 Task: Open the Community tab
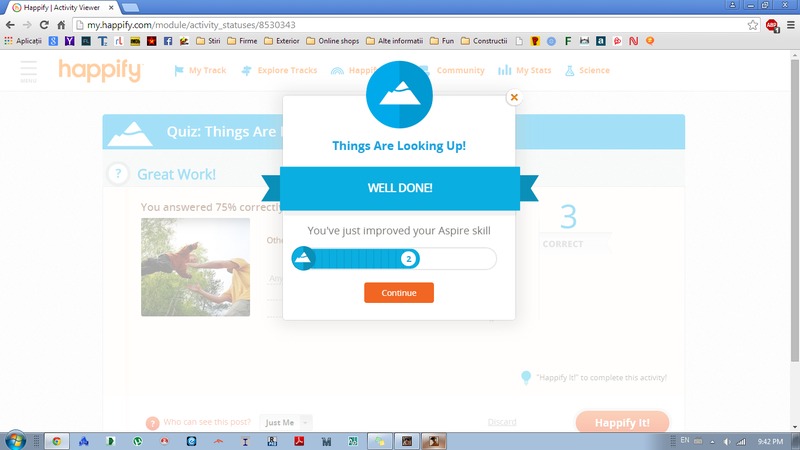point(460,70)
